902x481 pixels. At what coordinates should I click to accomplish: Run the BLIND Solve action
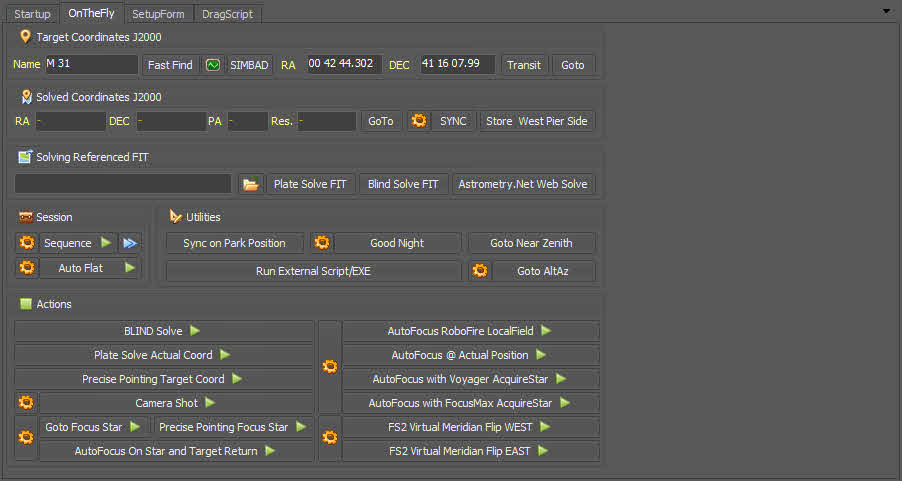tap(163, 331)
